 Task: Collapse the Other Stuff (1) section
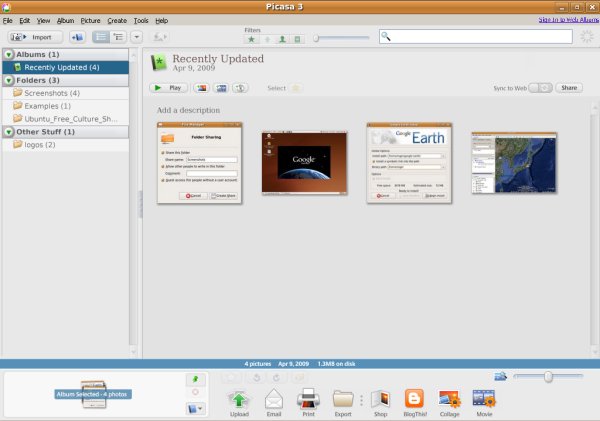(8, 132)
